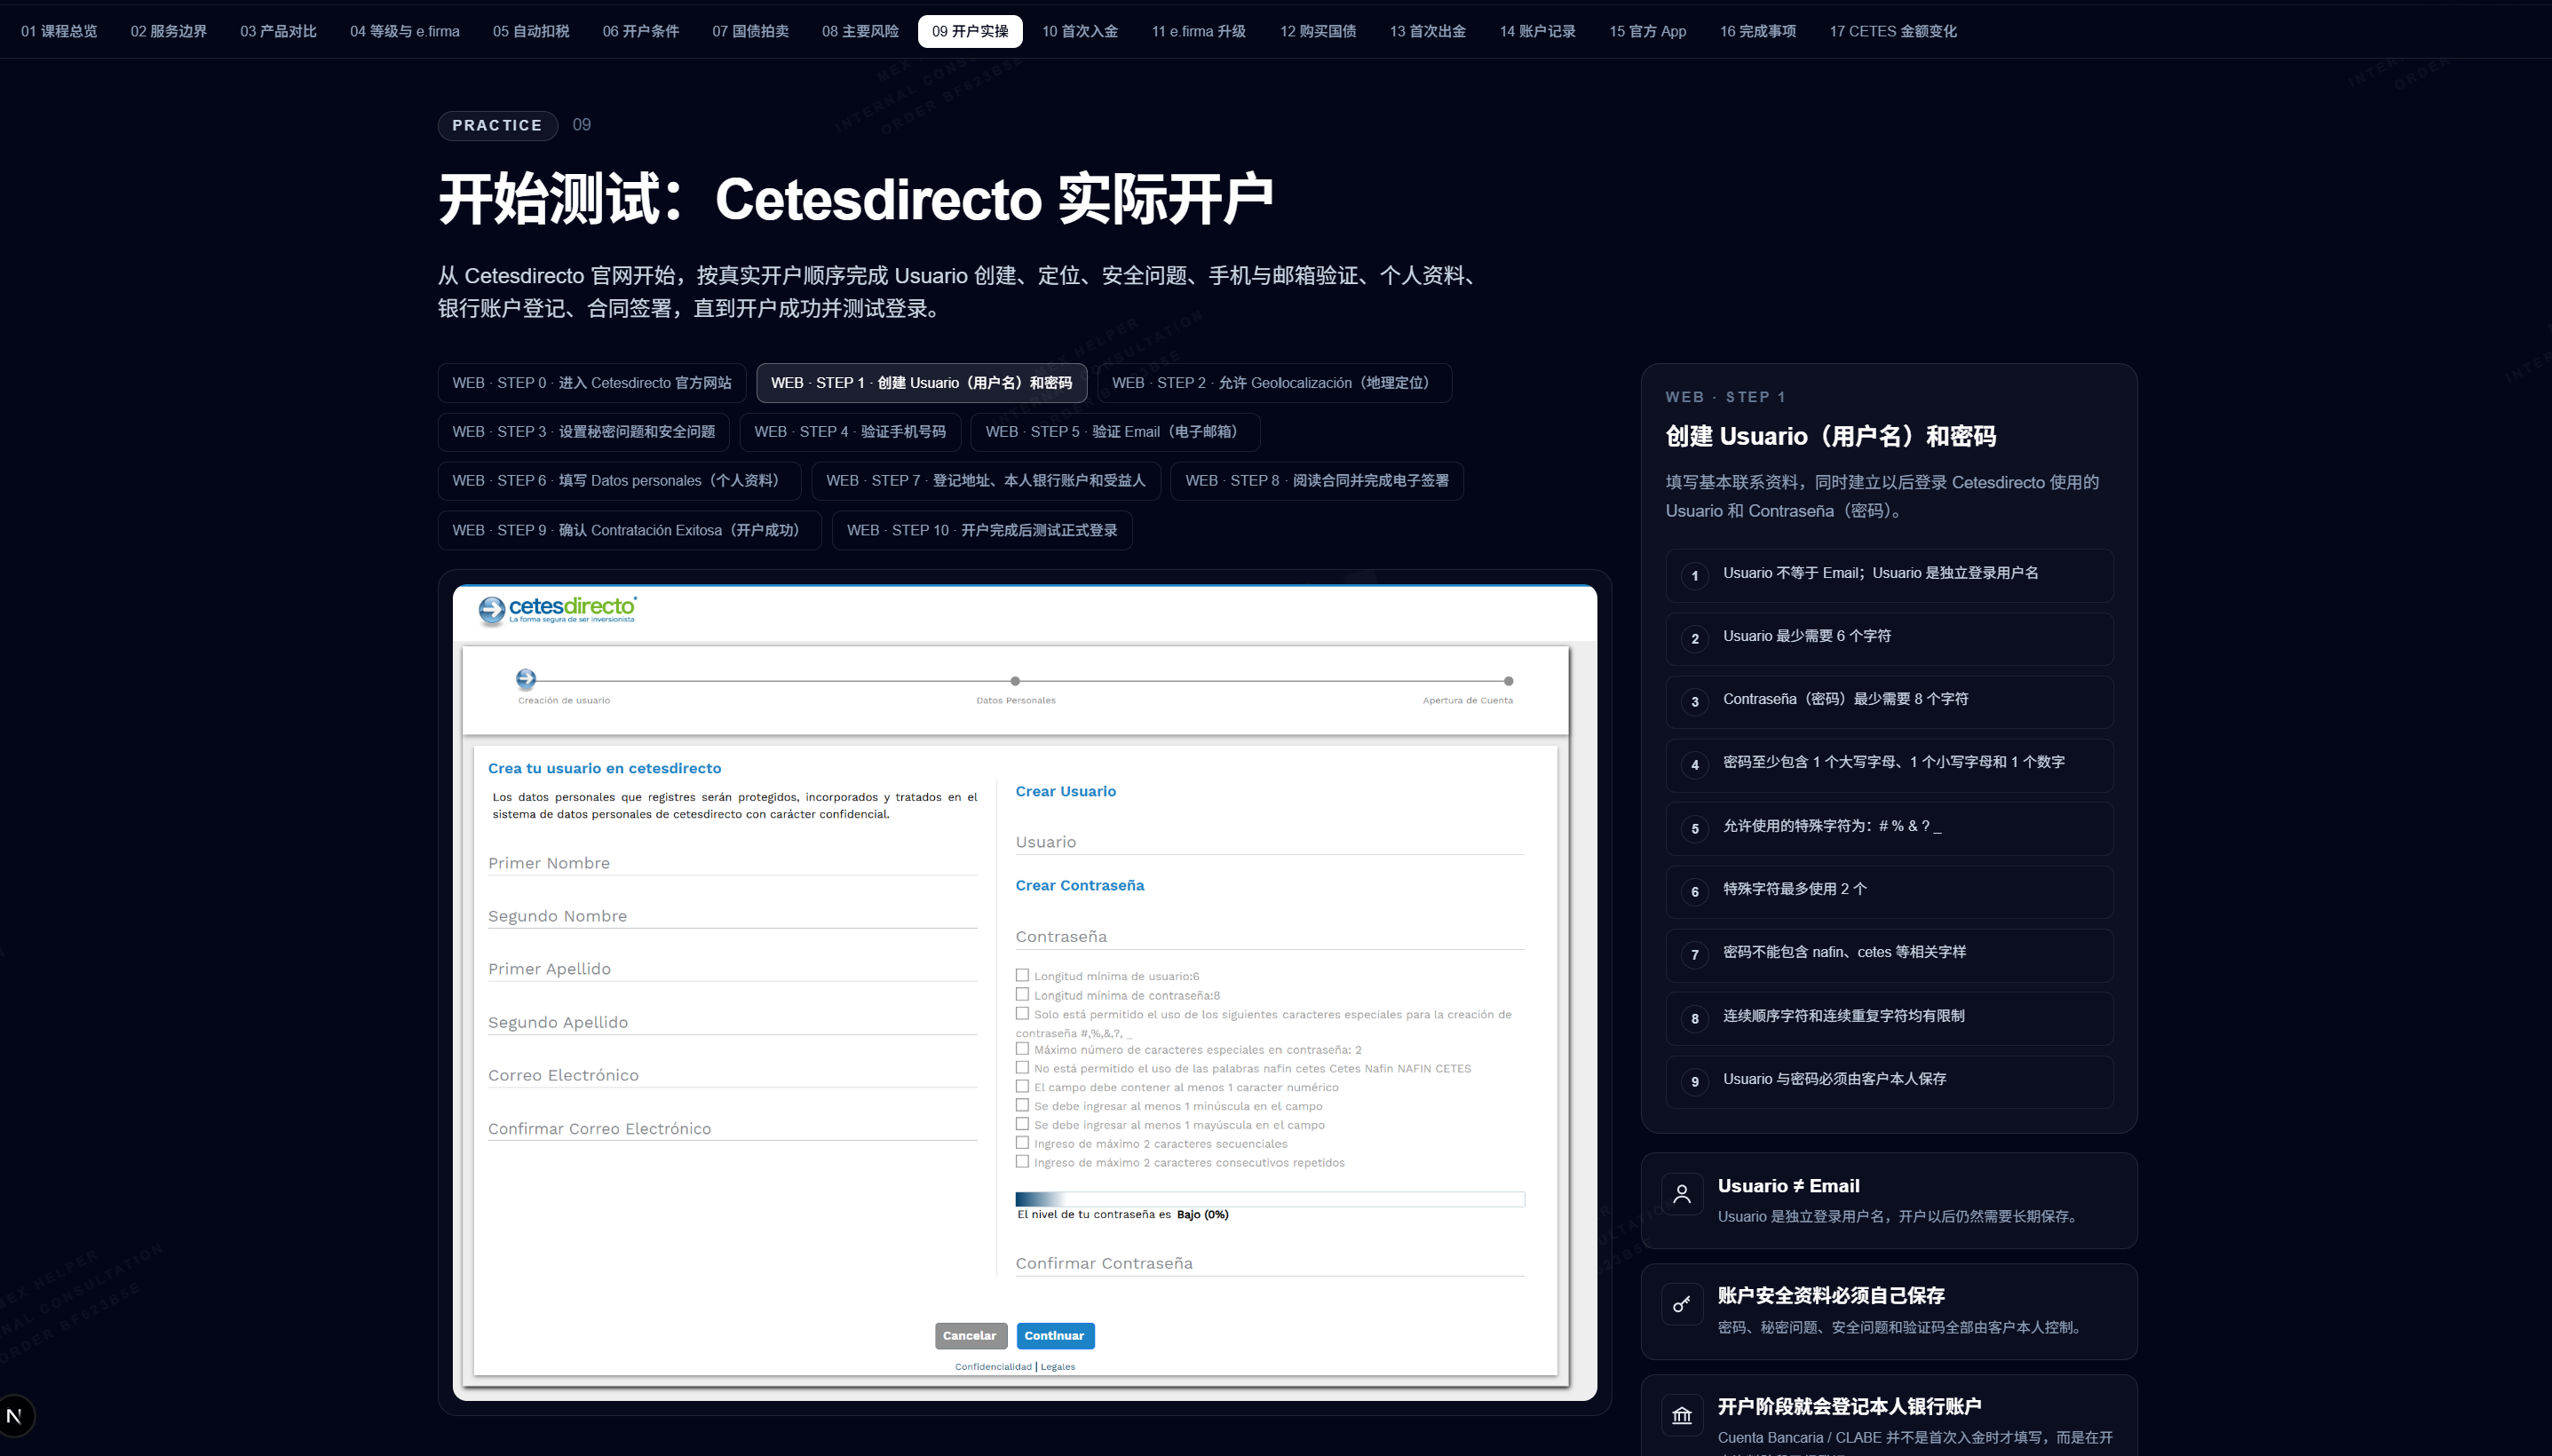The height and width of the screenshot is (1456, 2552).
Task: Select the 09 开户实操 tab
Action: click(x=970, y=31)
